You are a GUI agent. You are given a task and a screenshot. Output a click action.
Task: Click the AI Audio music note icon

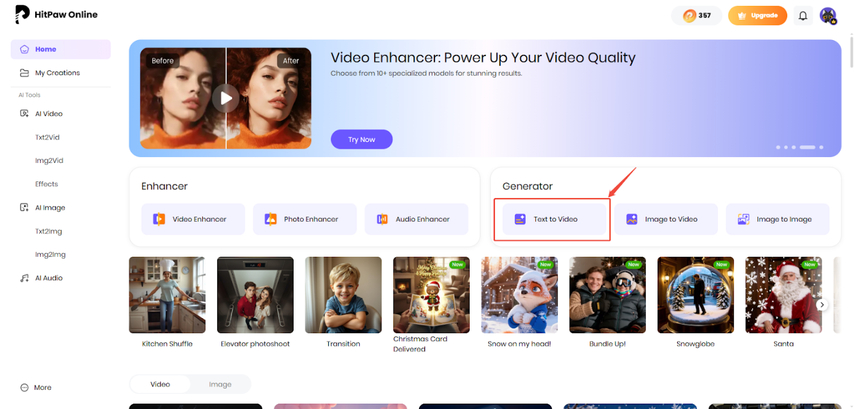(24, 278)
